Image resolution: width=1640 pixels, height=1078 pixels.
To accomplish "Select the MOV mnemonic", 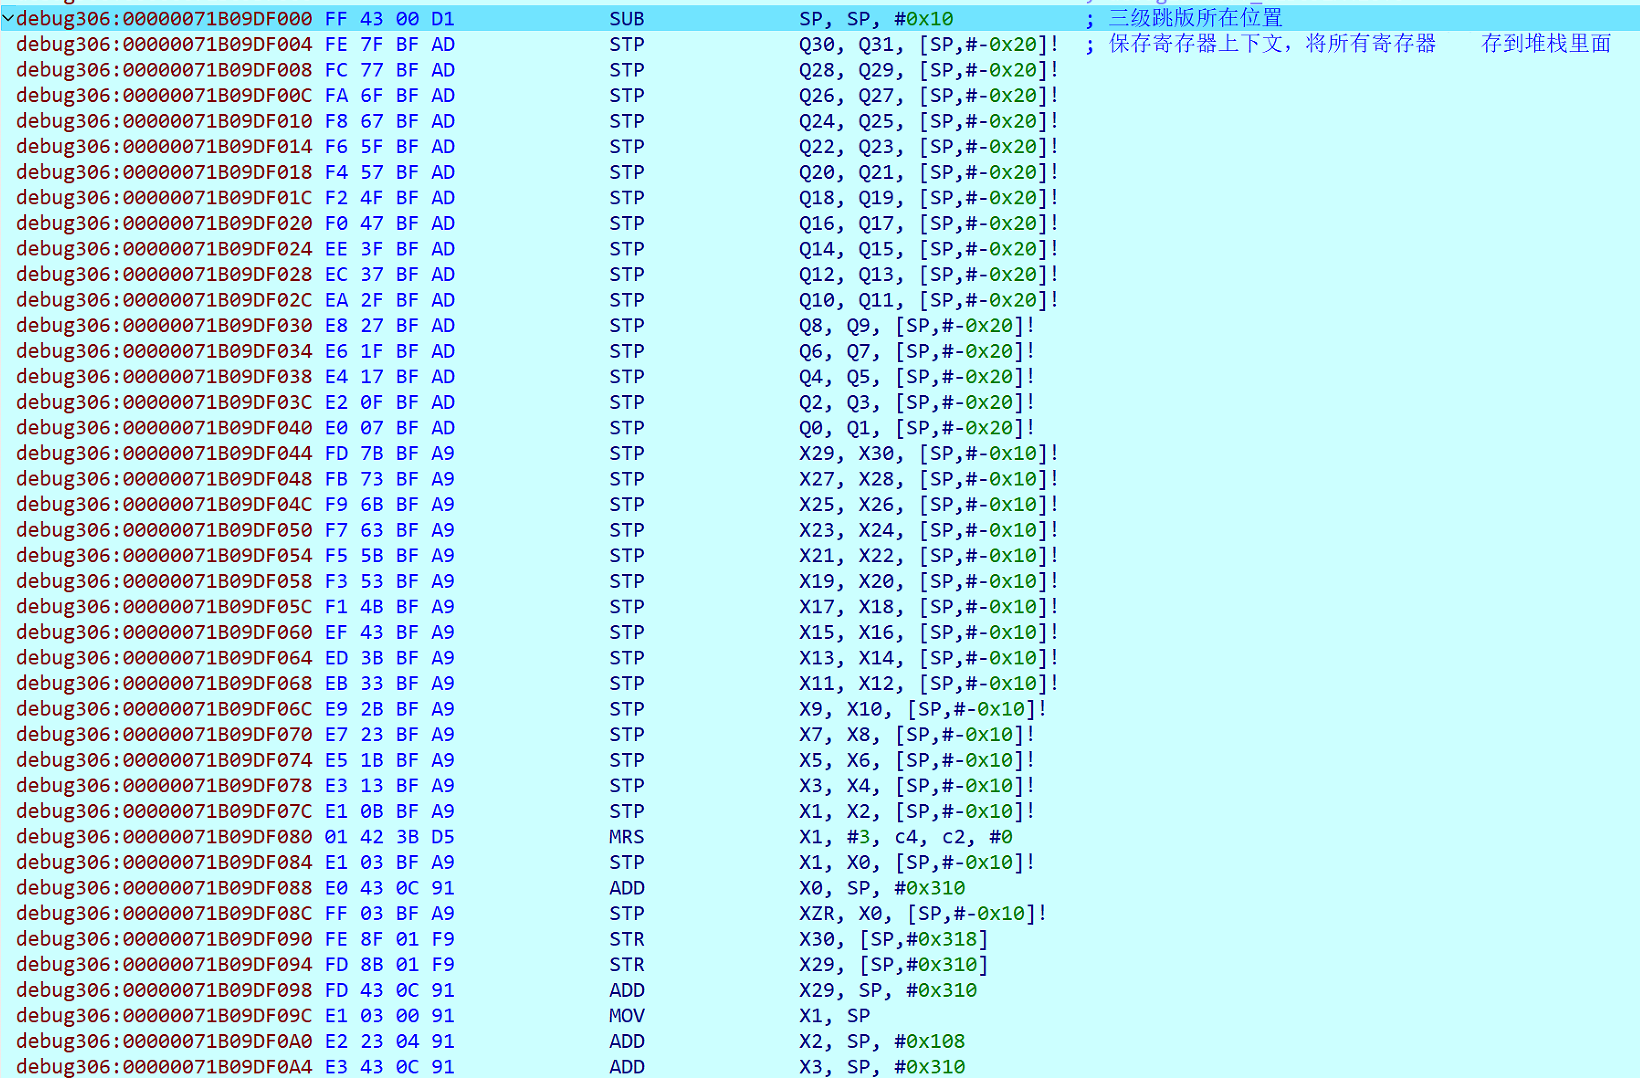I will click(x=627, y=1016).
